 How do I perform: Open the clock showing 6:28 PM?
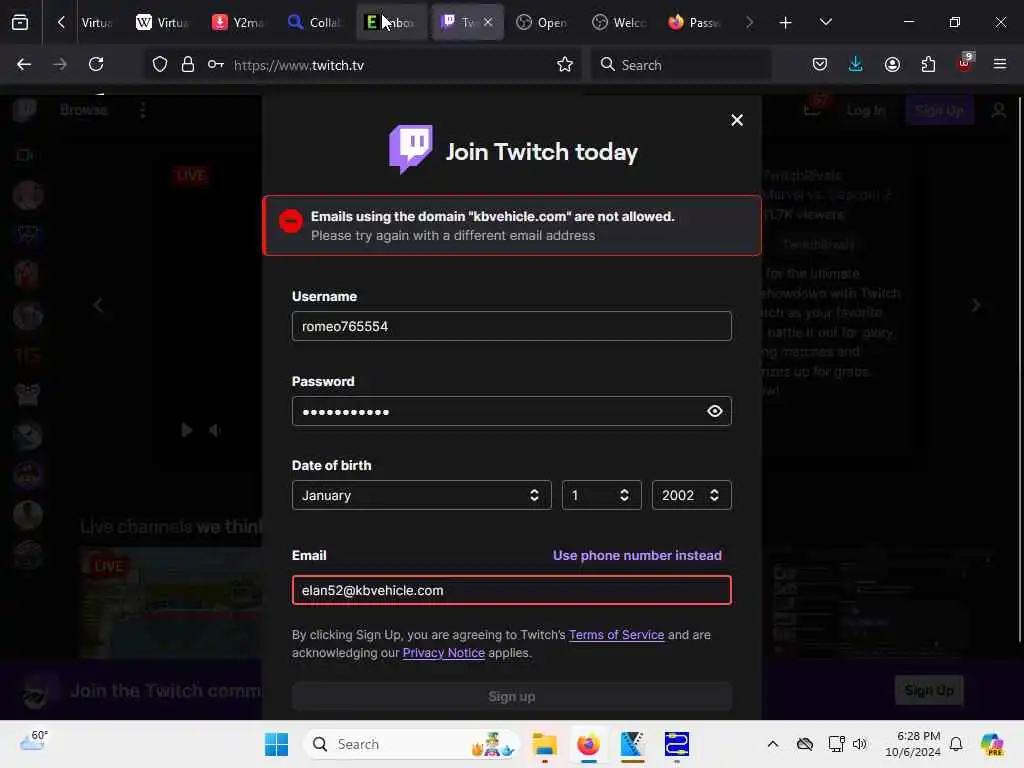coord(913,744)
